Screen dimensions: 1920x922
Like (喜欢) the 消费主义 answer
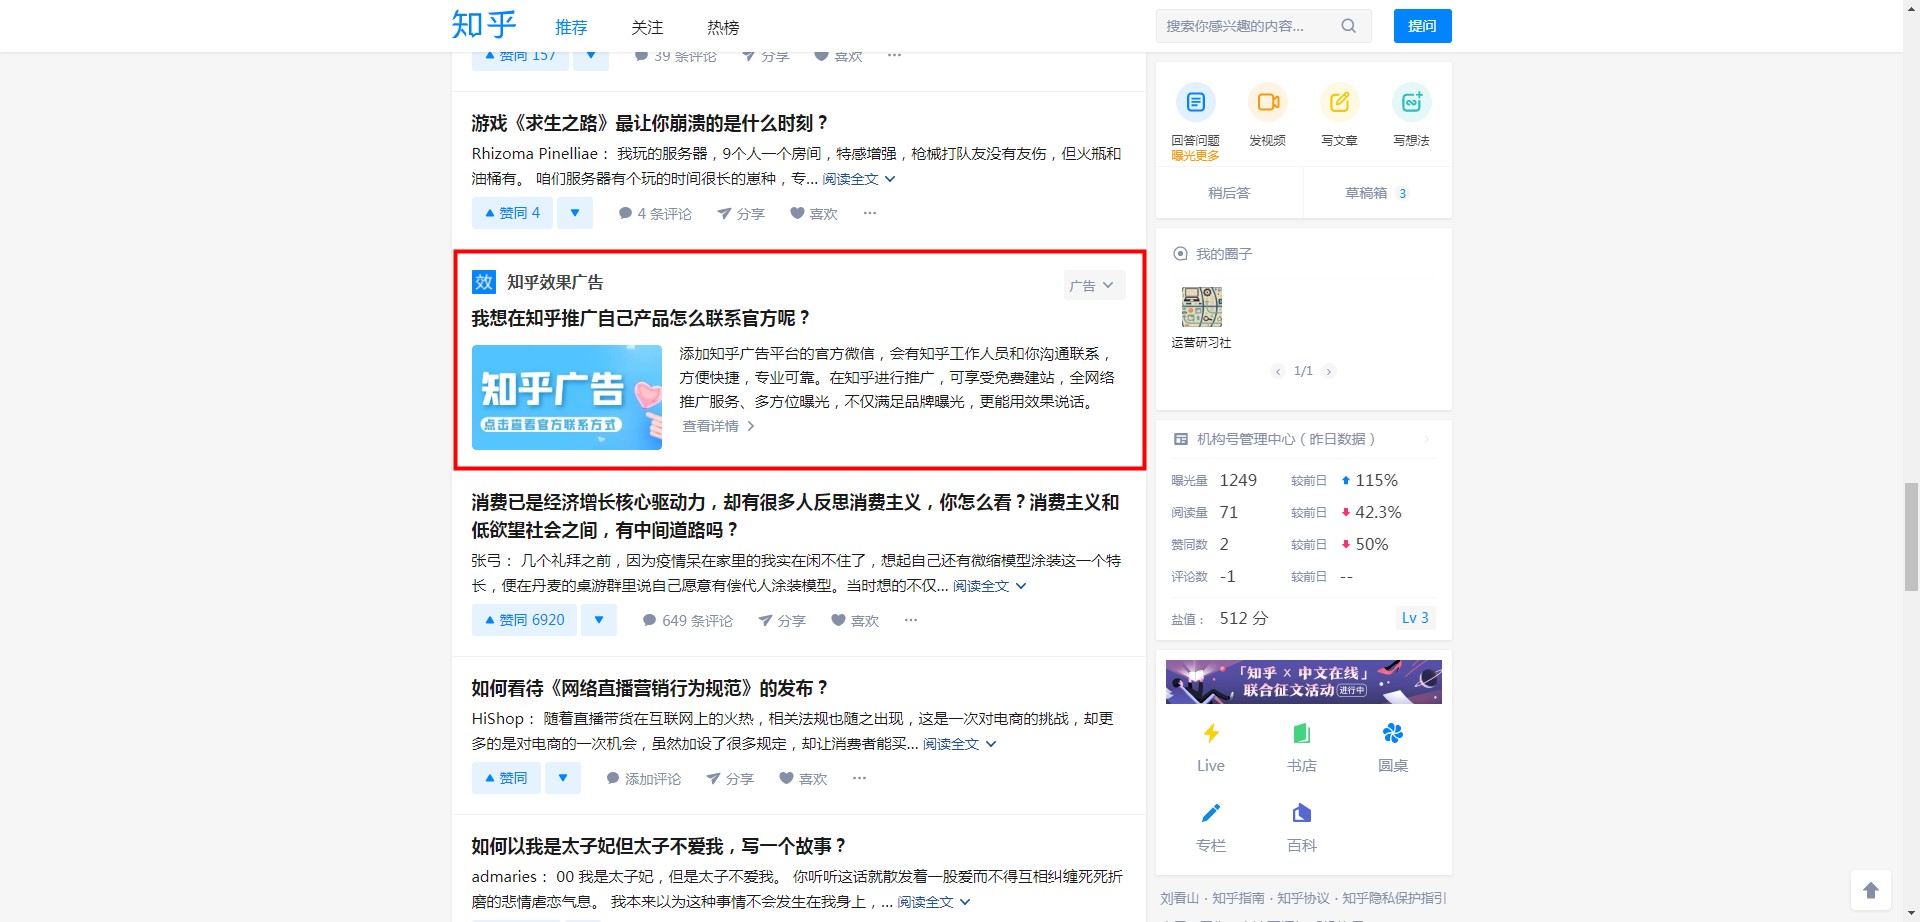tap(855, 621)
